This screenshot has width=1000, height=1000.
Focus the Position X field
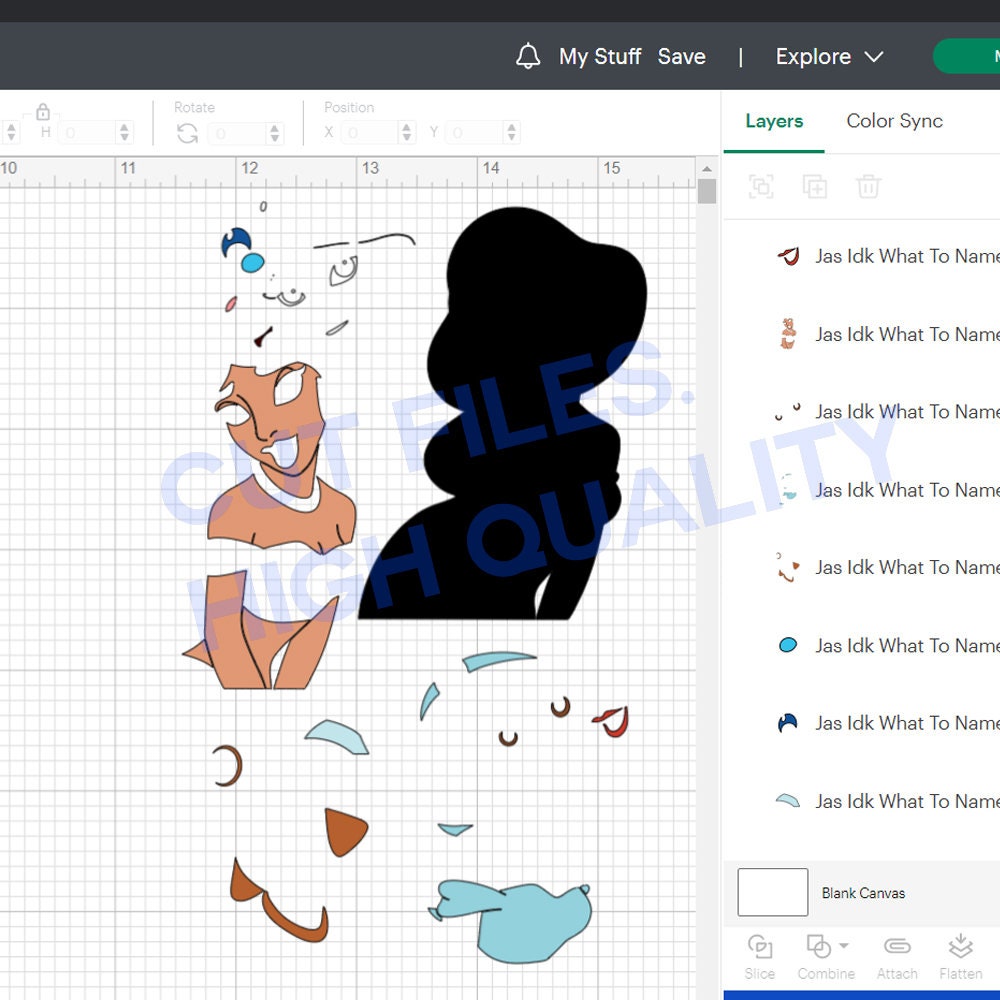coord(370,133)
